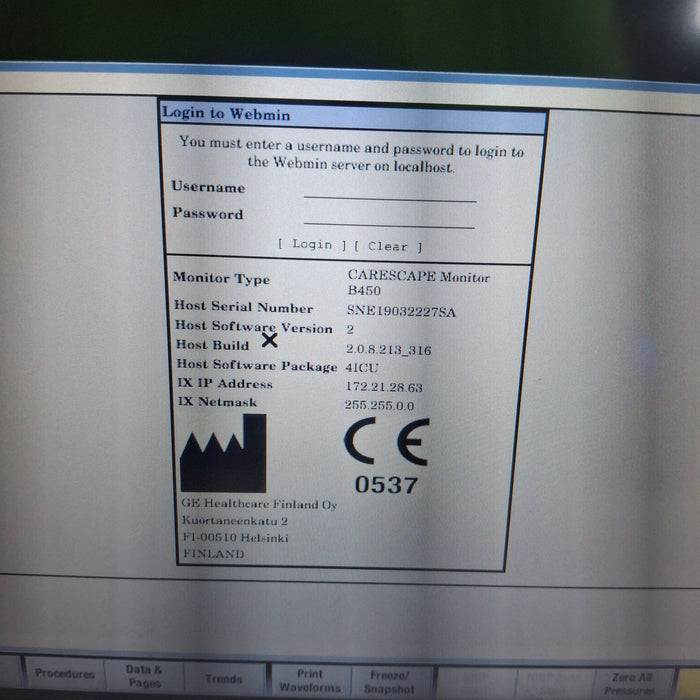Viewport: 700px width, 700px height.
Task: Click the CARESCAPE Monitor B450 text
Action: point(419,283)
